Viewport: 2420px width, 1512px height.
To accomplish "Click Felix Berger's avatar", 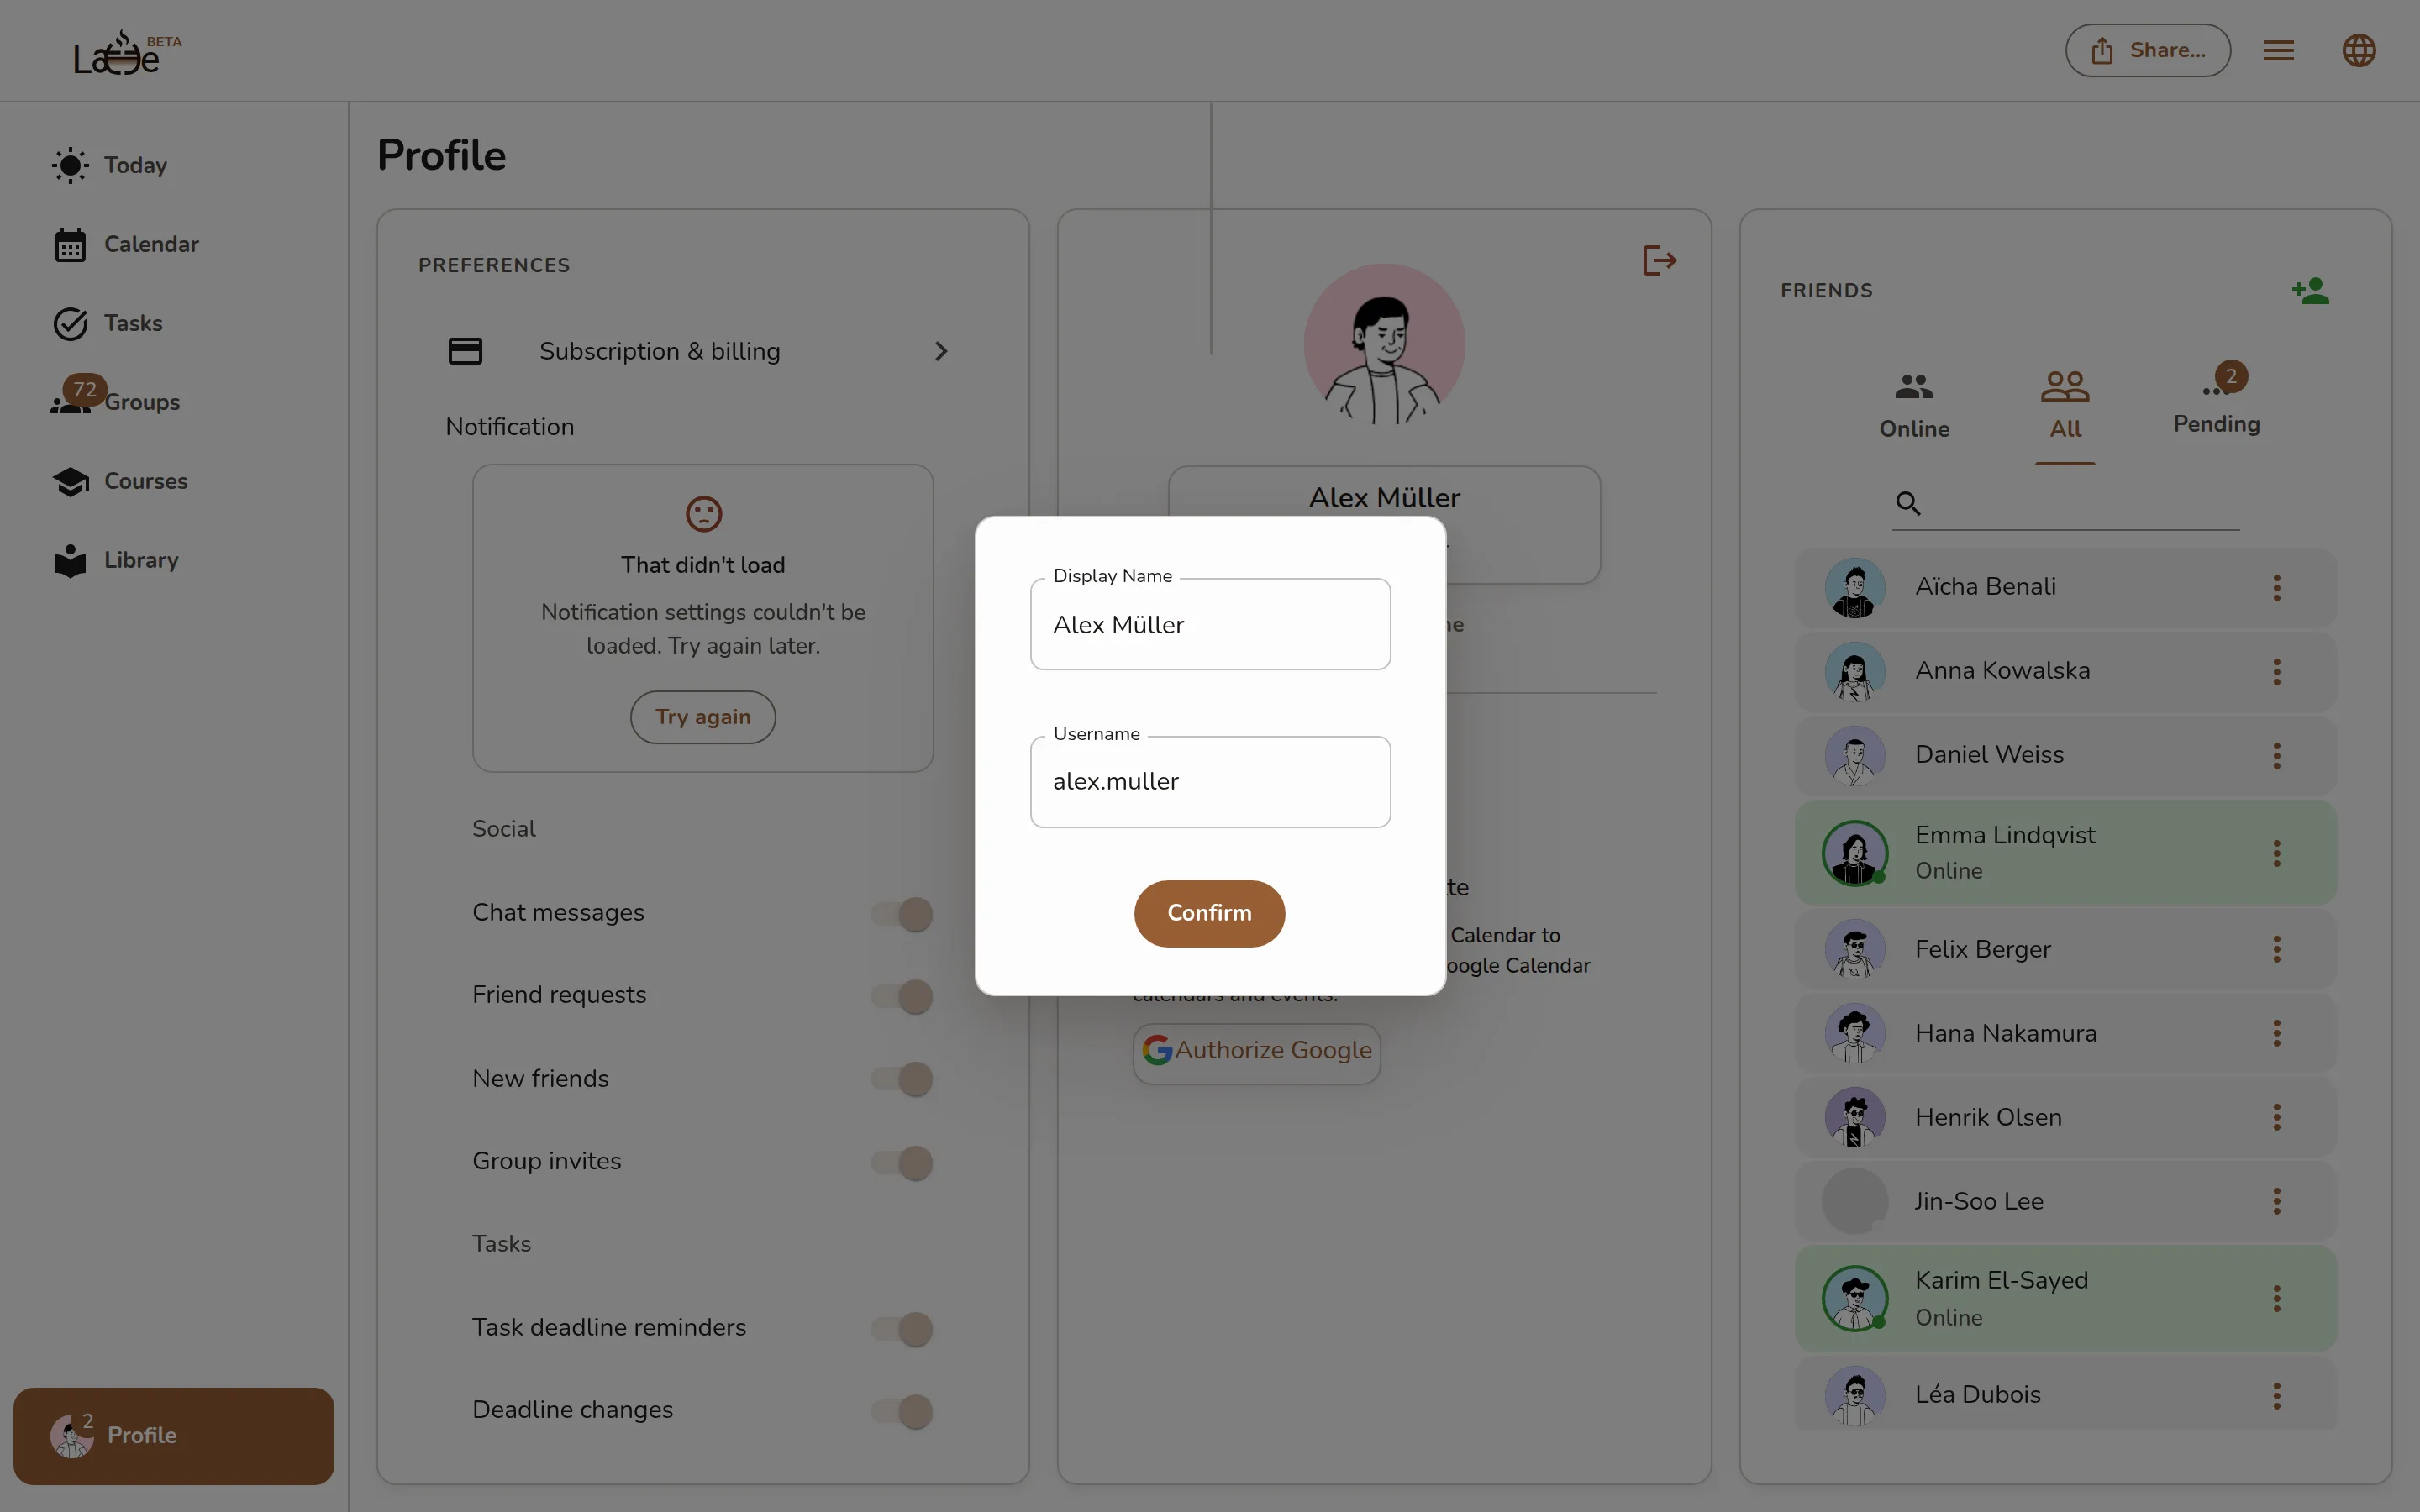I will point(1855,949).
